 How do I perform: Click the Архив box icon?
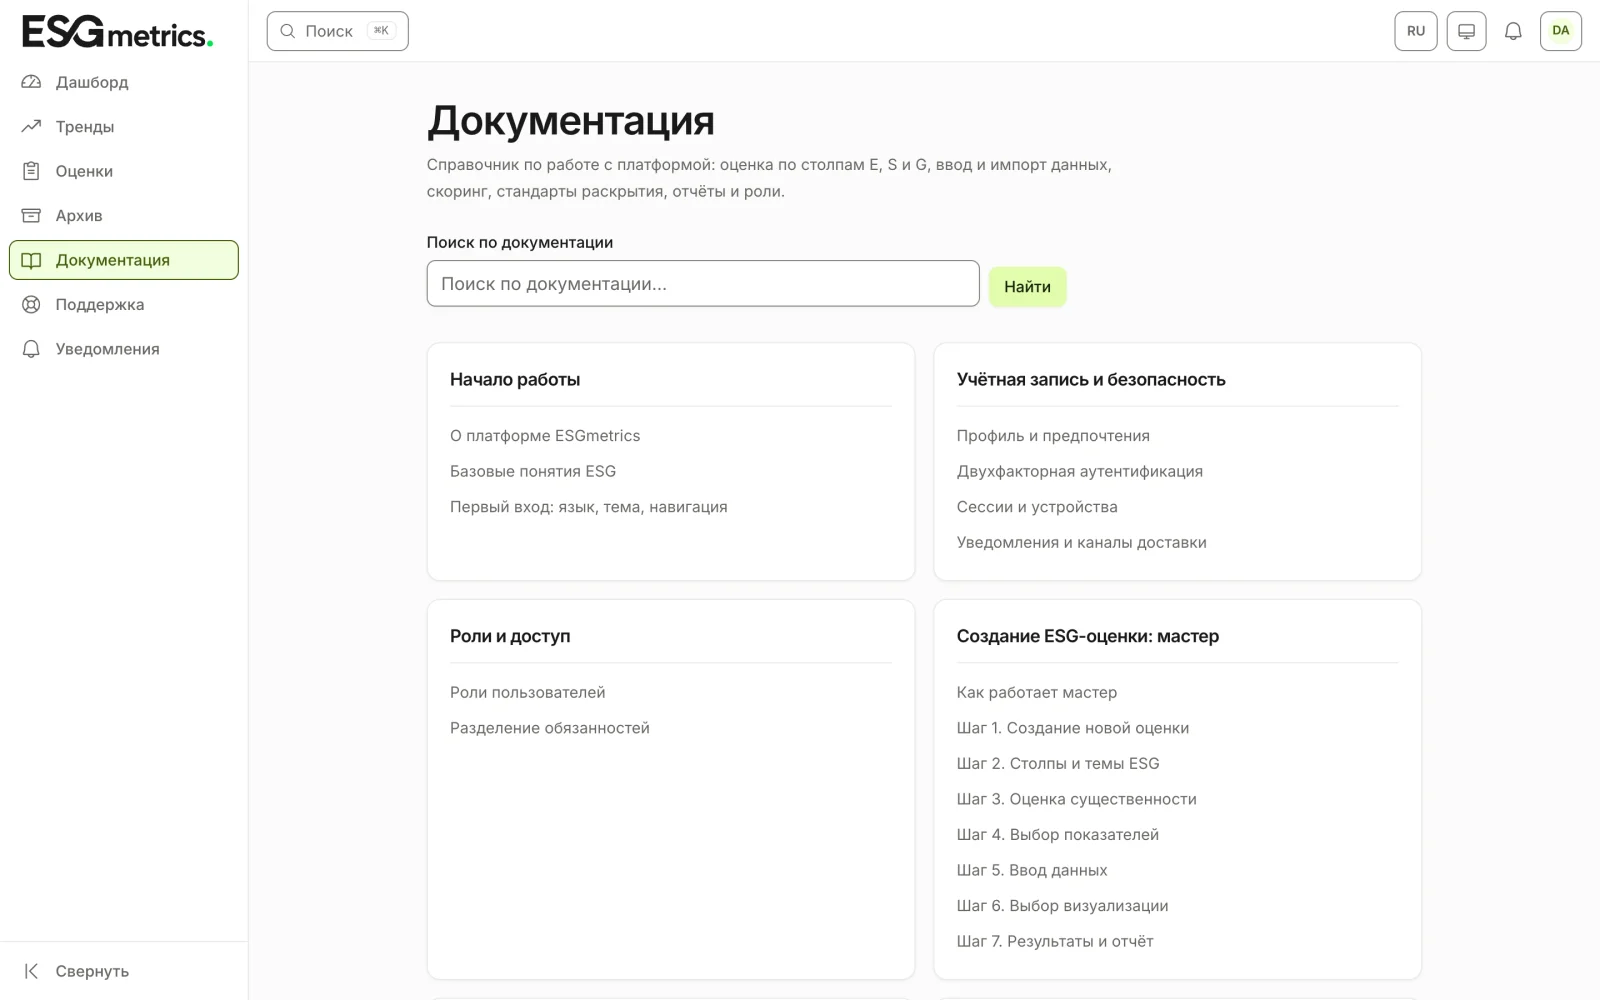pyautogui.click(x=31, y=215)
